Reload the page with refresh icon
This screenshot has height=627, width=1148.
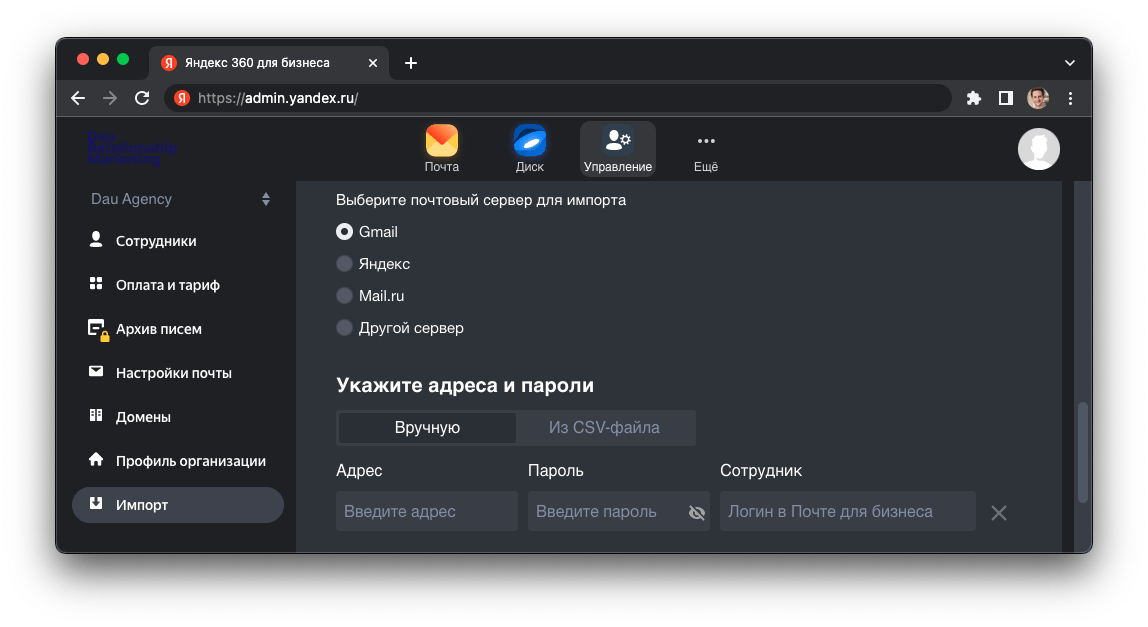tap(142, 98)
